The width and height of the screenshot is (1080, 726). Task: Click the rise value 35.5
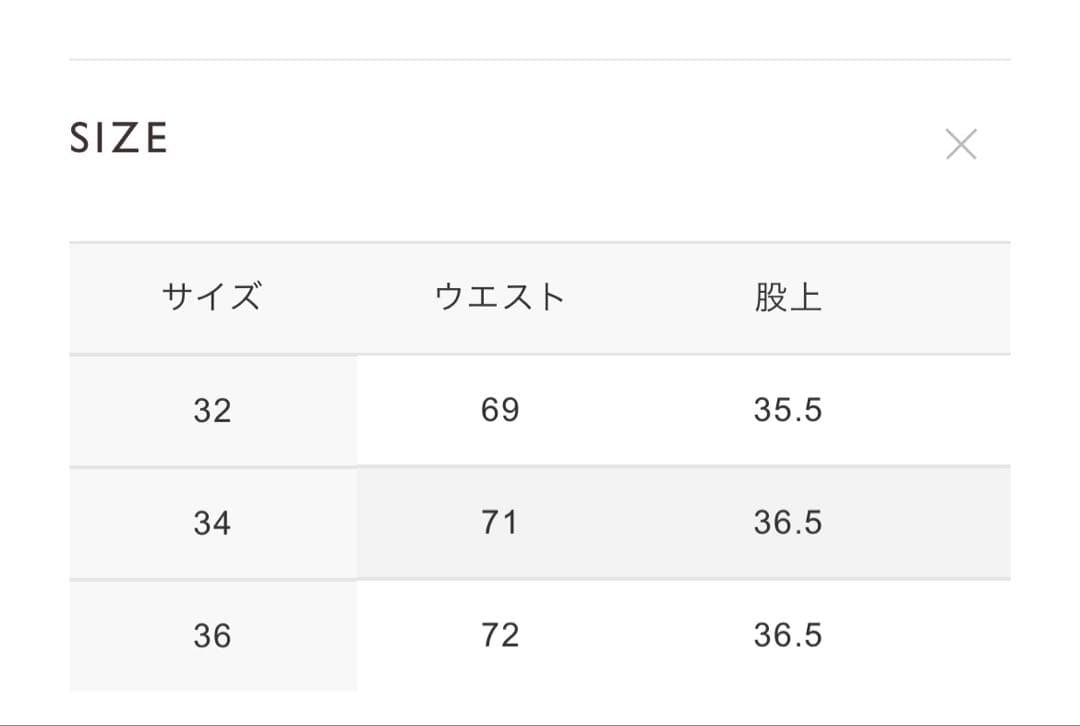tap(789, 409)
